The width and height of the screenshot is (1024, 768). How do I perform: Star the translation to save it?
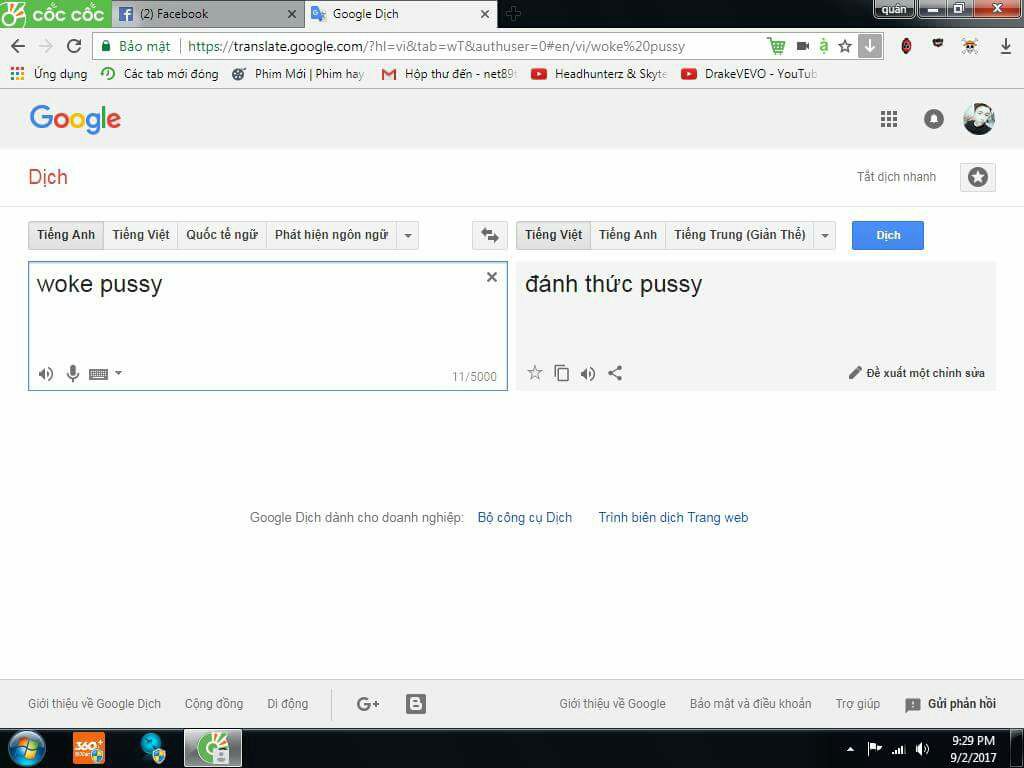[x=535, y=373]
